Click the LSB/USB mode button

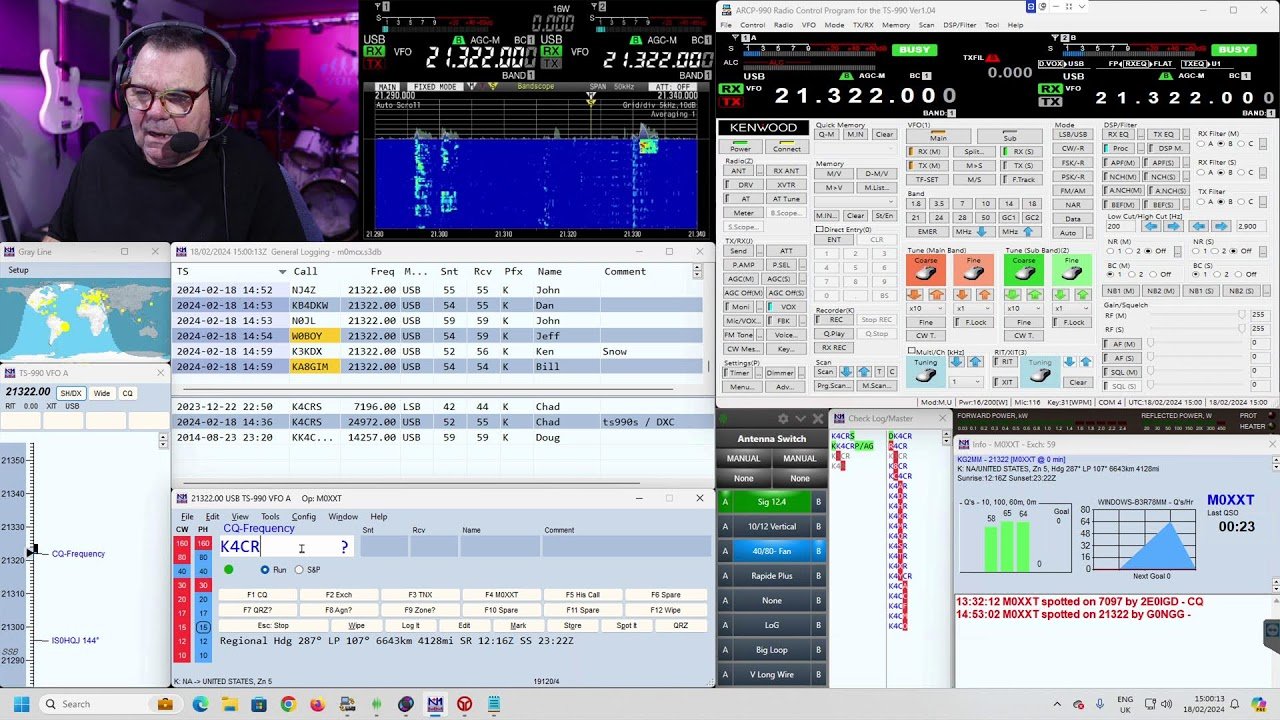[x=1073, y=134]
